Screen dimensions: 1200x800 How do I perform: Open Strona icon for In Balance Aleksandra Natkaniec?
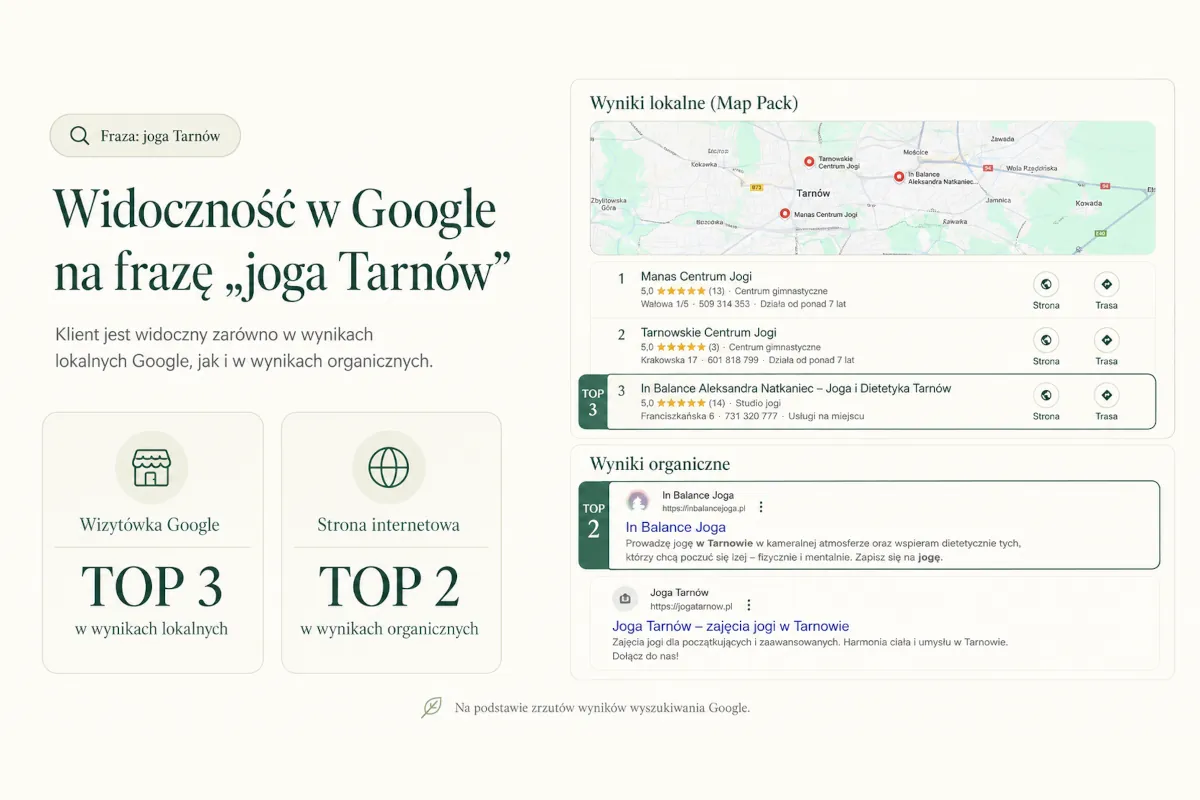click(1046, 394)
